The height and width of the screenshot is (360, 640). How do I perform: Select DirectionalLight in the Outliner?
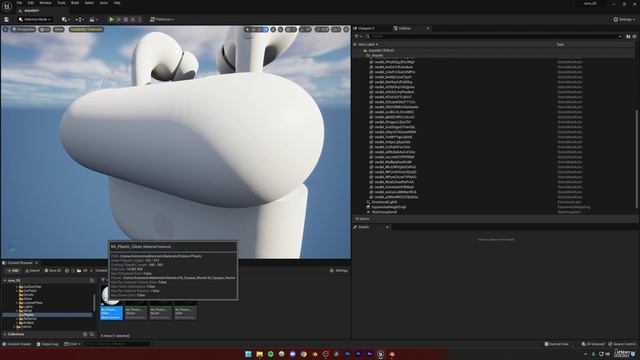pos(384,202)
